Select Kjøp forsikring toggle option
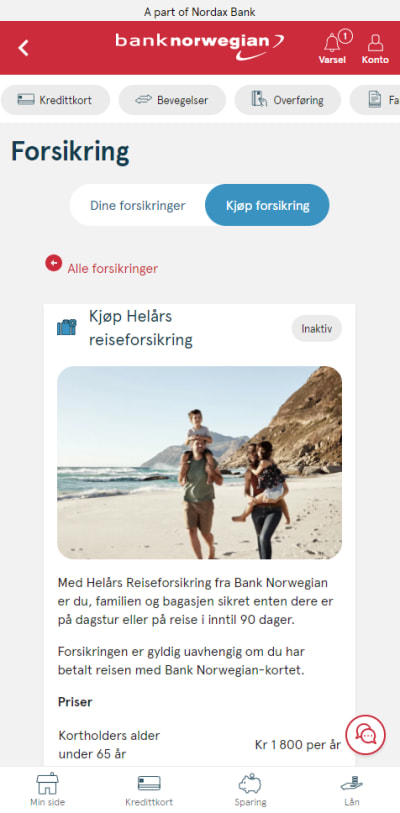 [x=267, y=205]
